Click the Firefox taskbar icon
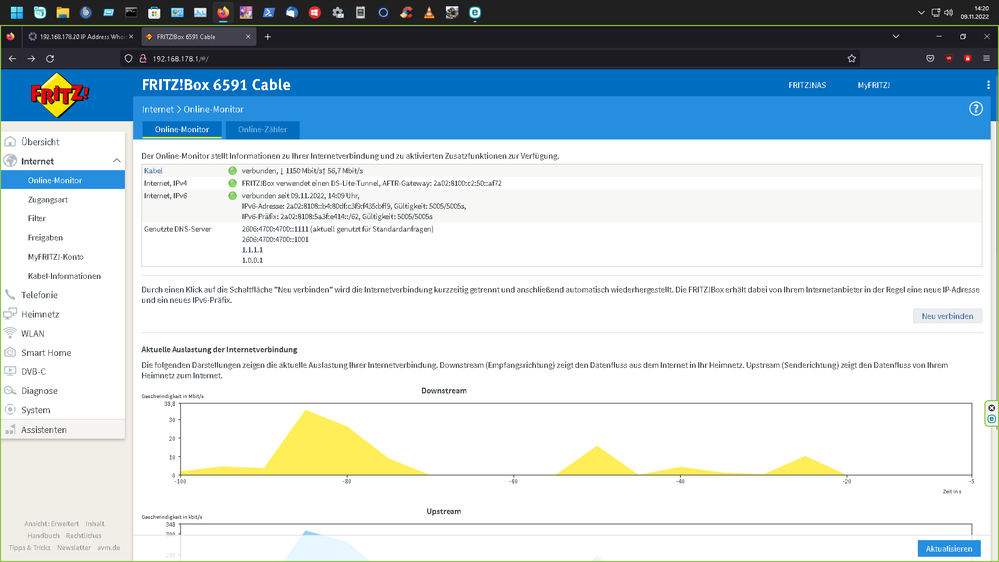 223,12
